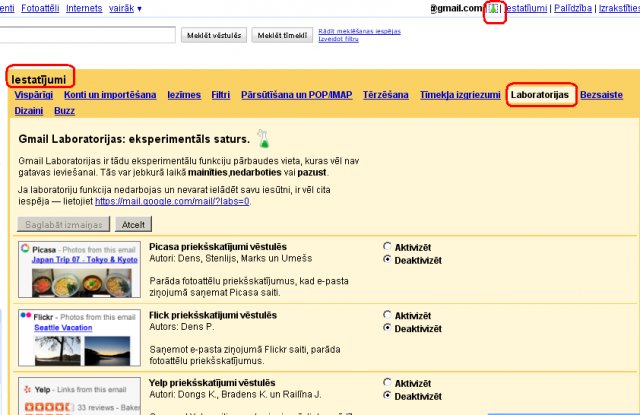Screen dimensions: 640x415
Task: Switch to the Buzz tab
Action: coord(64,111)
